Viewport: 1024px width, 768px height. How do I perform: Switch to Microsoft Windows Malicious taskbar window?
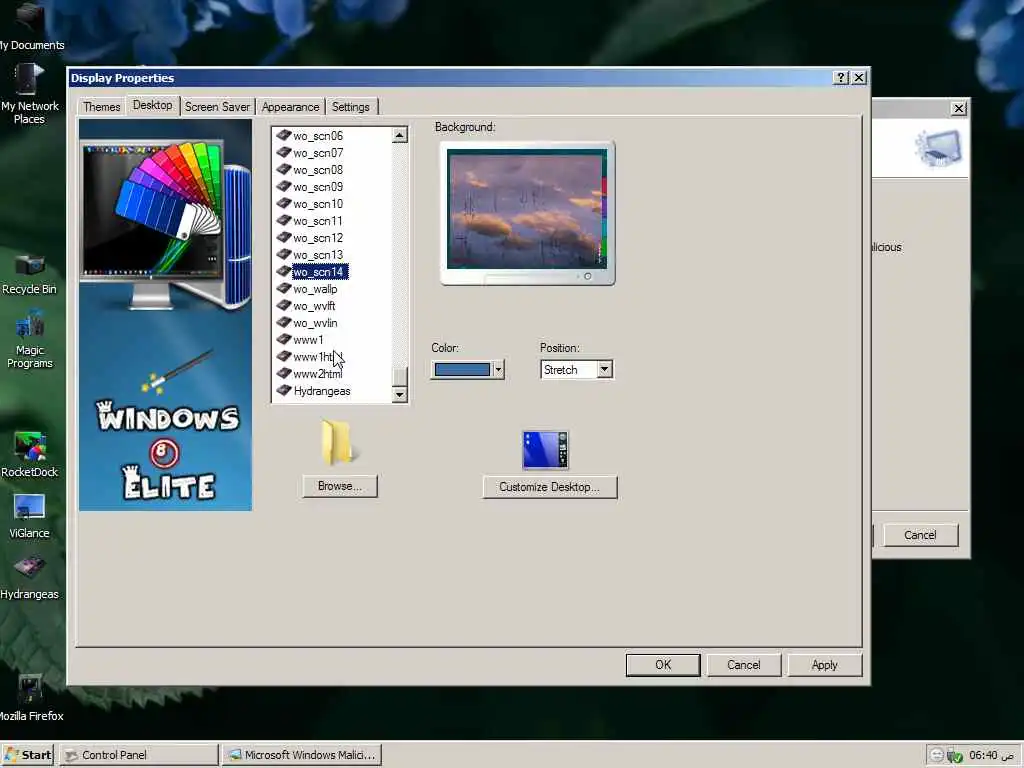click(x=302, y=755)
